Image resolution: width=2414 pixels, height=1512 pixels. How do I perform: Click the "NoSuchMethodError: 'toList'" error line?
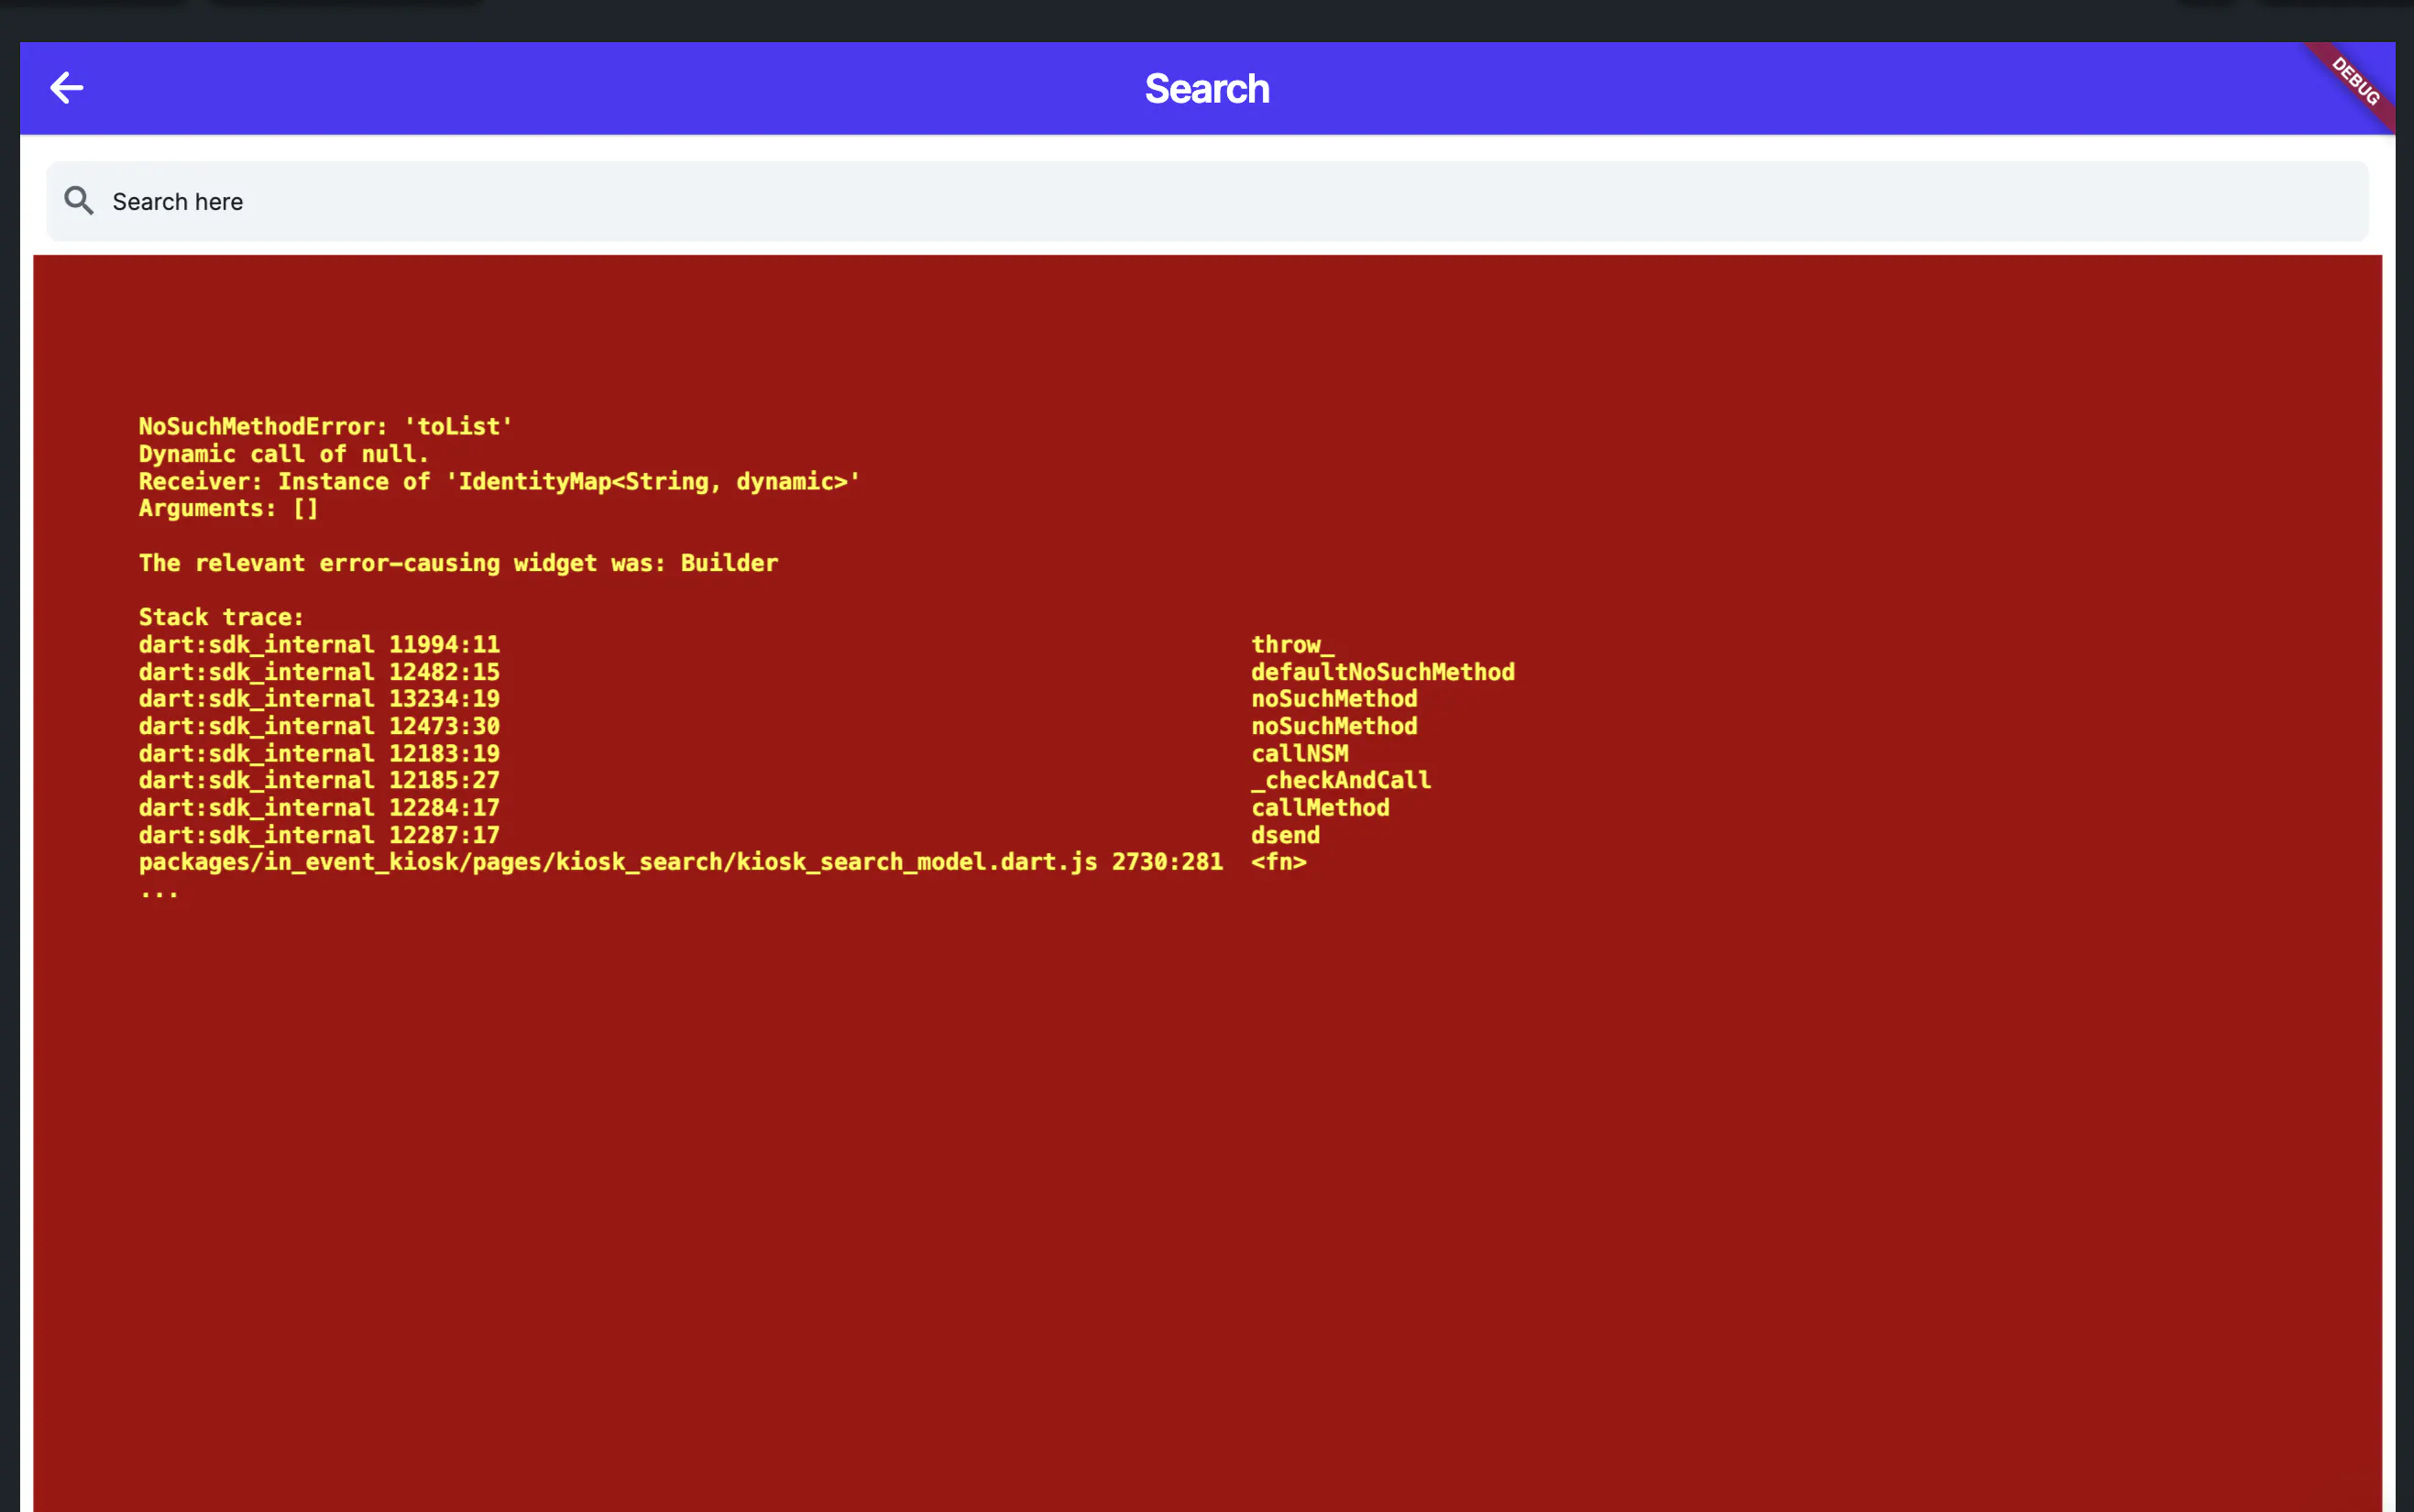coord(325,427)
